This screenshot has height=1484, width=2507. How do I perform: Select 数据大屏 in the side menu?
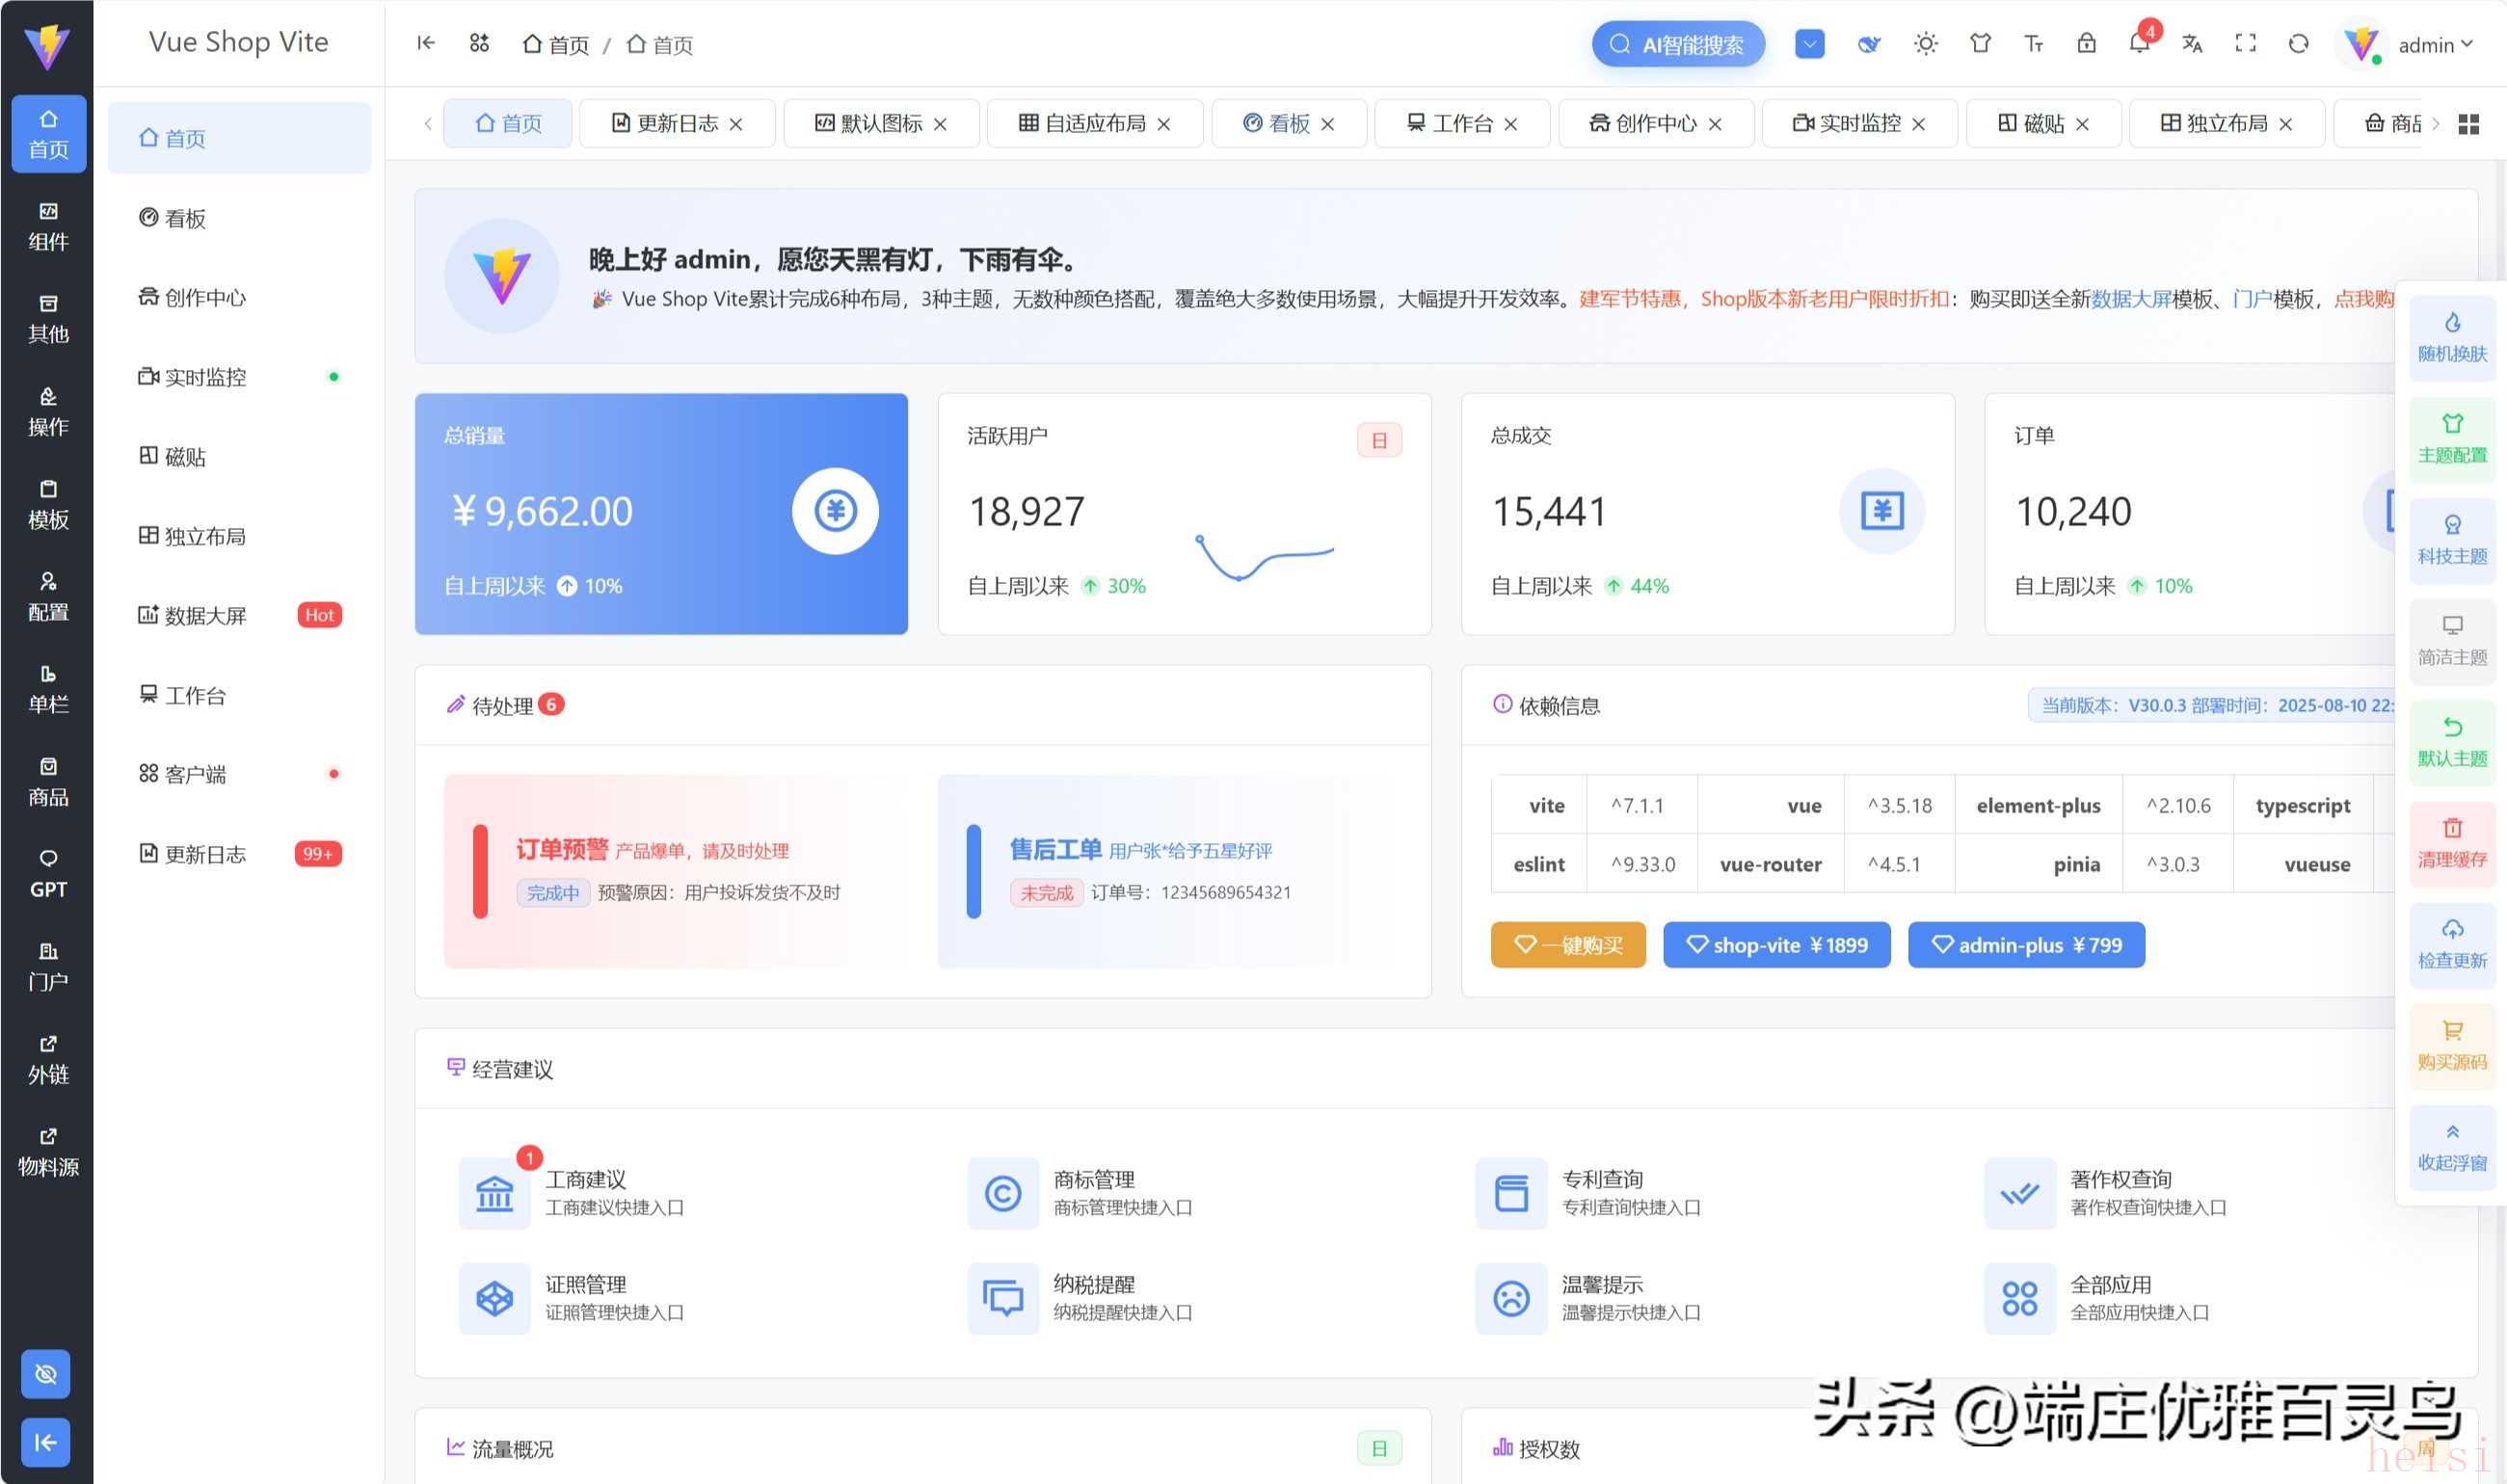[205, 616]
